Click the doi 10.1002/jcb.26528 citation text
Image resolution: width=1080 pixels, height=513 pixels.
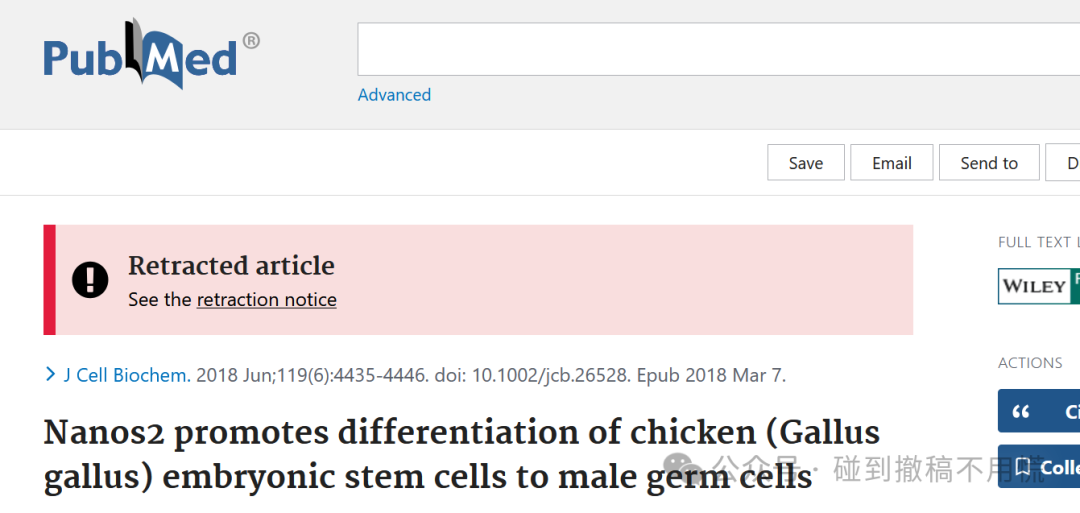point(531,375)
